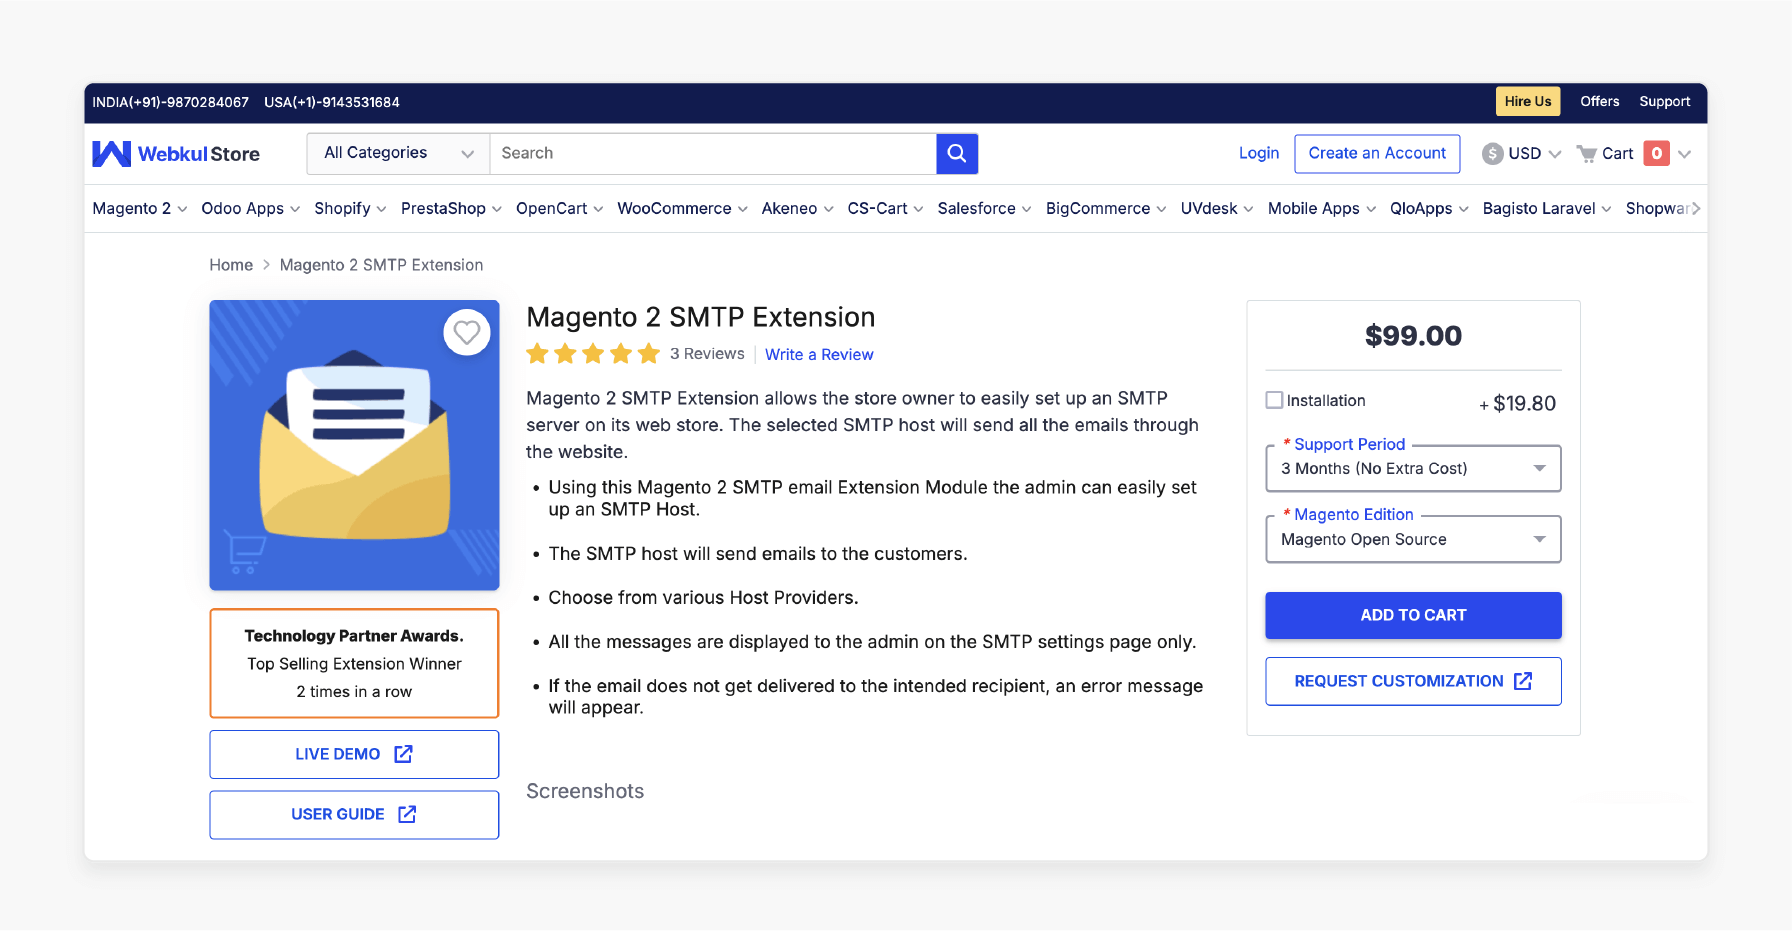Tick the Installation checkbox
This screenshot has width=1792, height=931.
pos(1274,400)
